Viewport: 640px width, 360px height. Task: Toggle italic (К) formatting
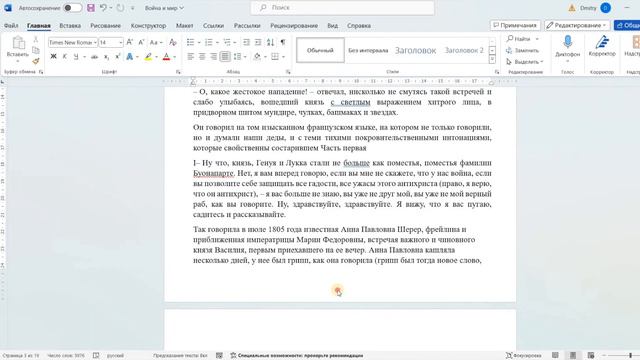pyautogui.click(x=64, y=57)
